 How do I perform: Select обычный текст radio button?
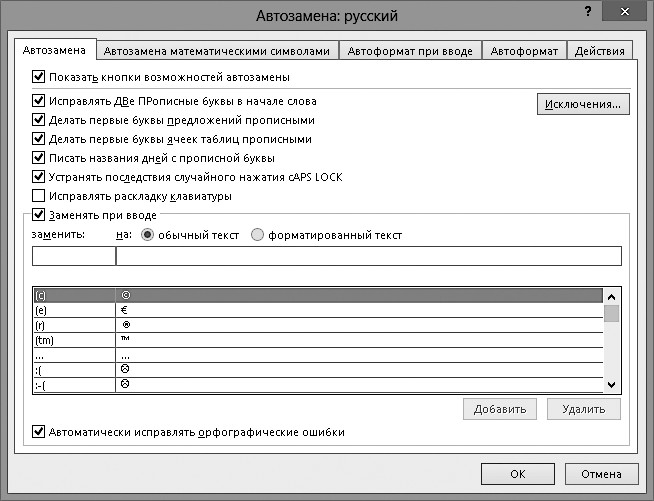(x=148, y=235)
